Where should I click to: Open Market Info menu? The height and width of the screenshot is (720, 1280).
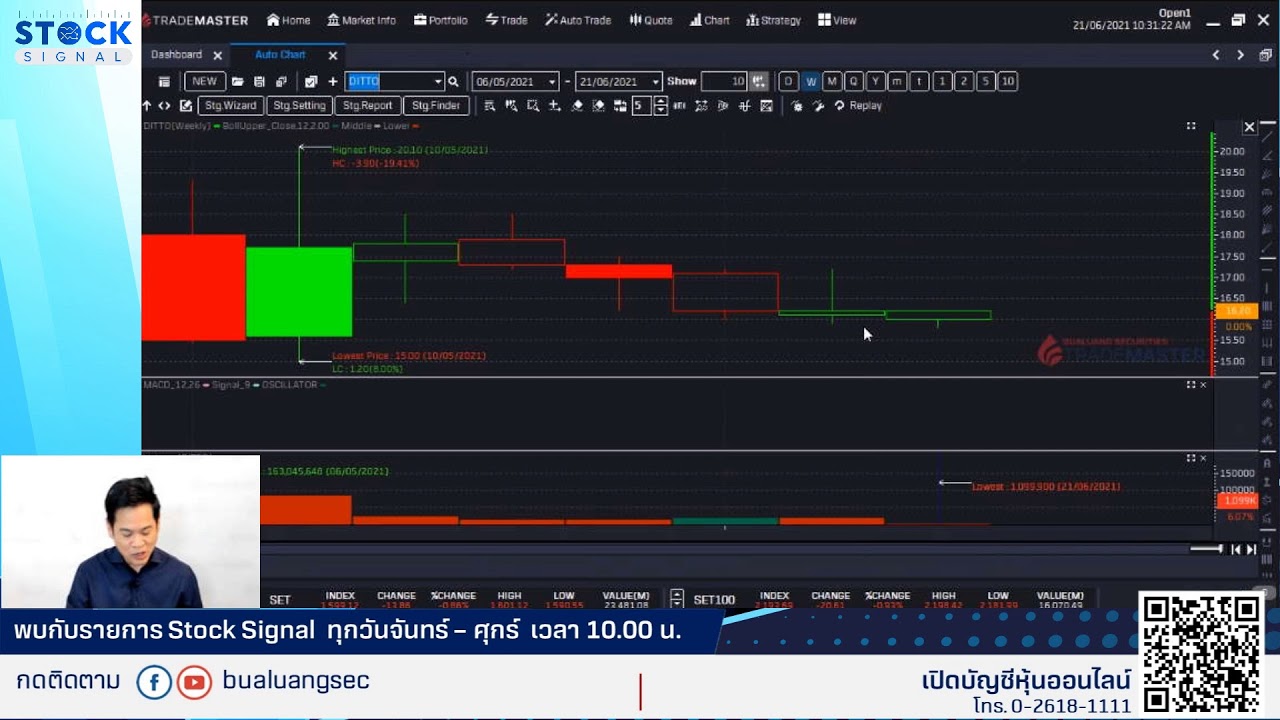click(x=361, y=20)
